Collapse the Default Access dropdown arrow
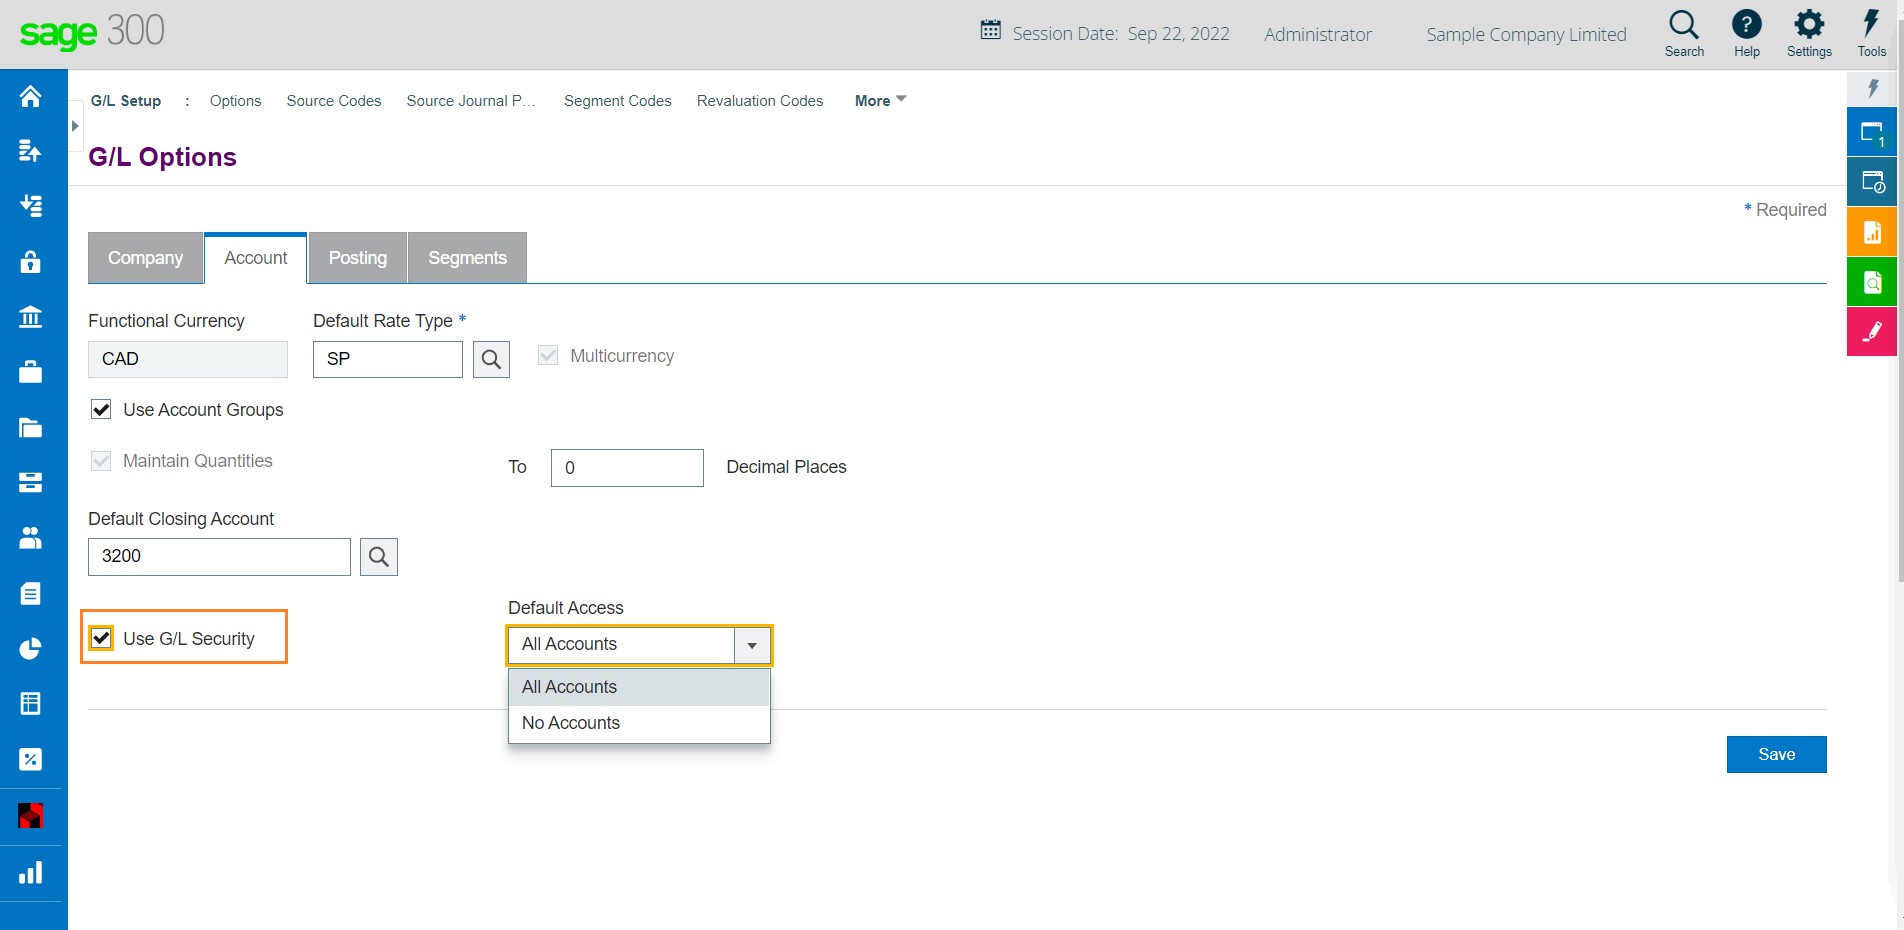The width and height of the screenshot is (1904, 930). click(x=752, y=645)
